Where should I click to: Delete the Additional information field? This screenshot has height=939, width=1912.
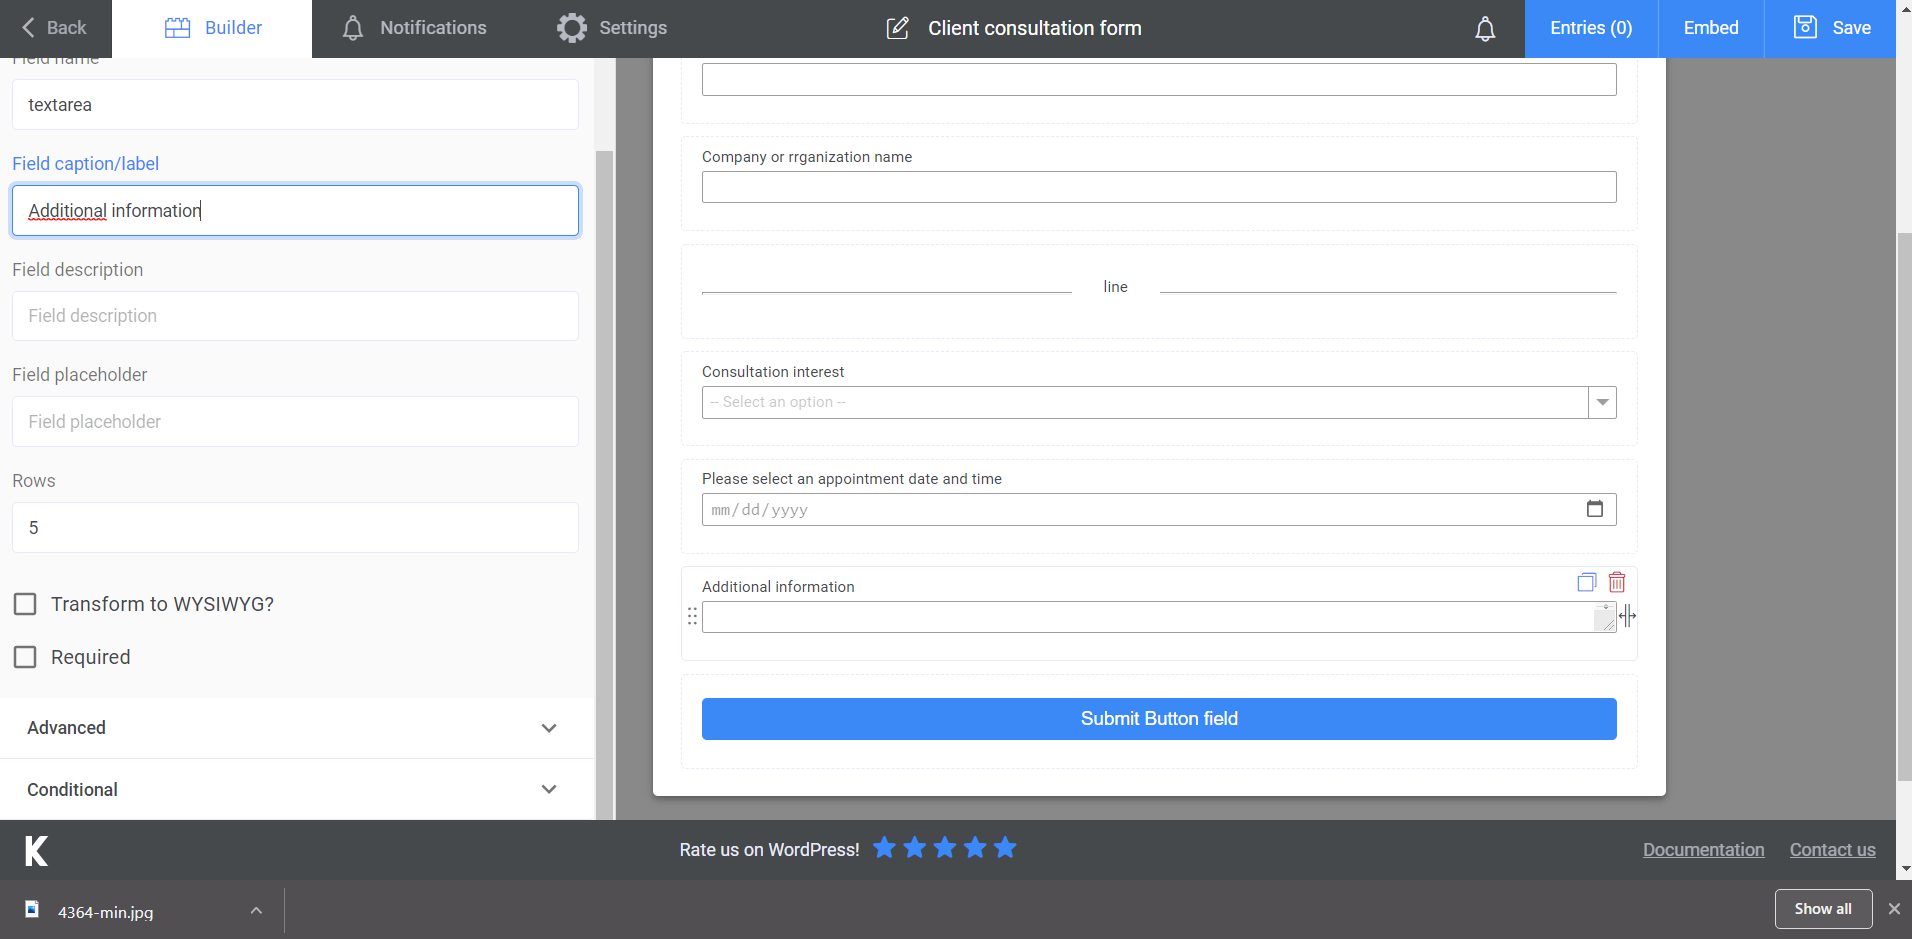pos(1617,582)
